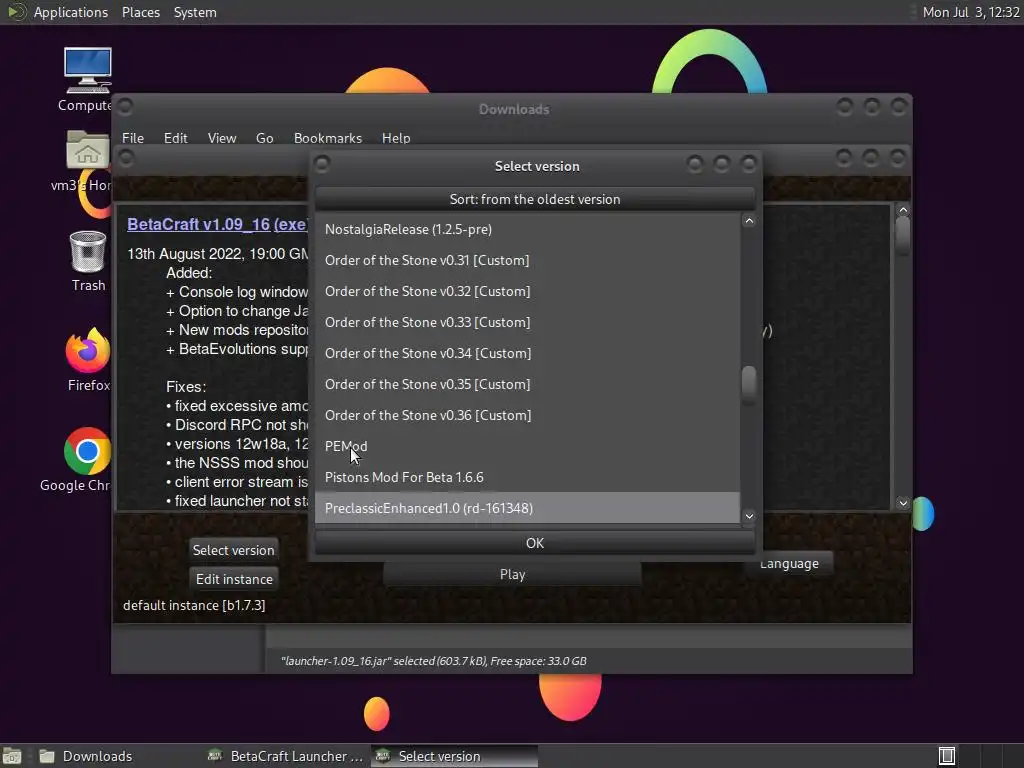This screenshot has width=1024, height=768.
Task: Select PreclassicEnhanced1.0 (rd-161348) entry
Action: coord(527,508)
